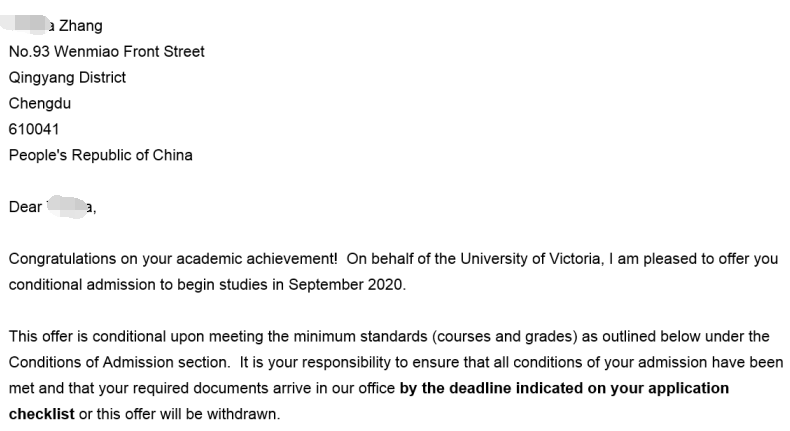Click the bold word "checklist"

point(42,413)
